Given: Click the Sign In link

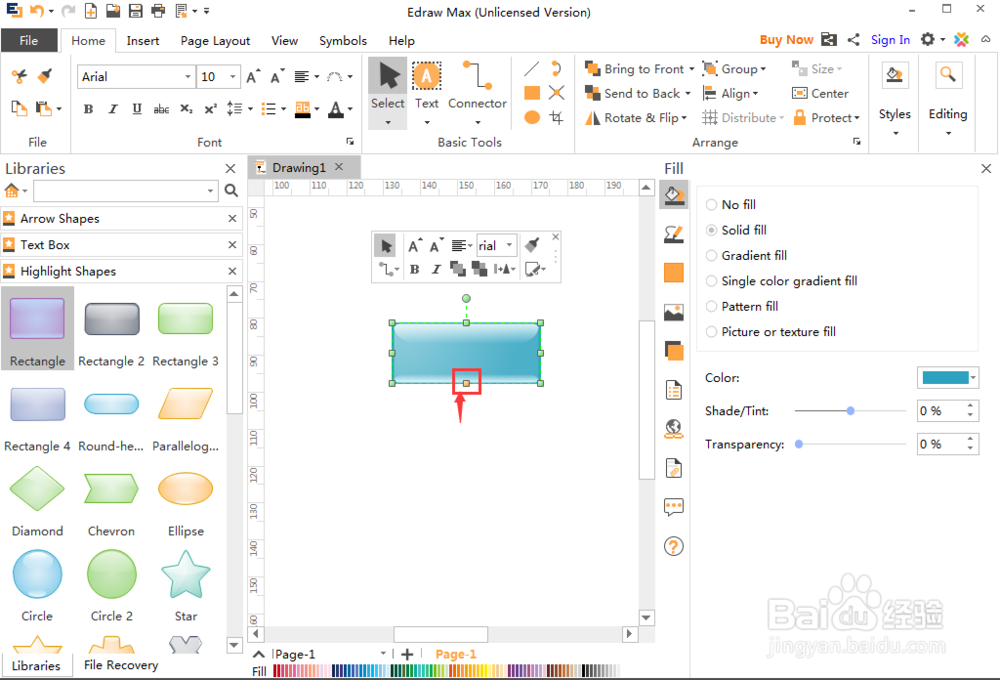Looking at the screenshot, I should click(x=890, y=40).
